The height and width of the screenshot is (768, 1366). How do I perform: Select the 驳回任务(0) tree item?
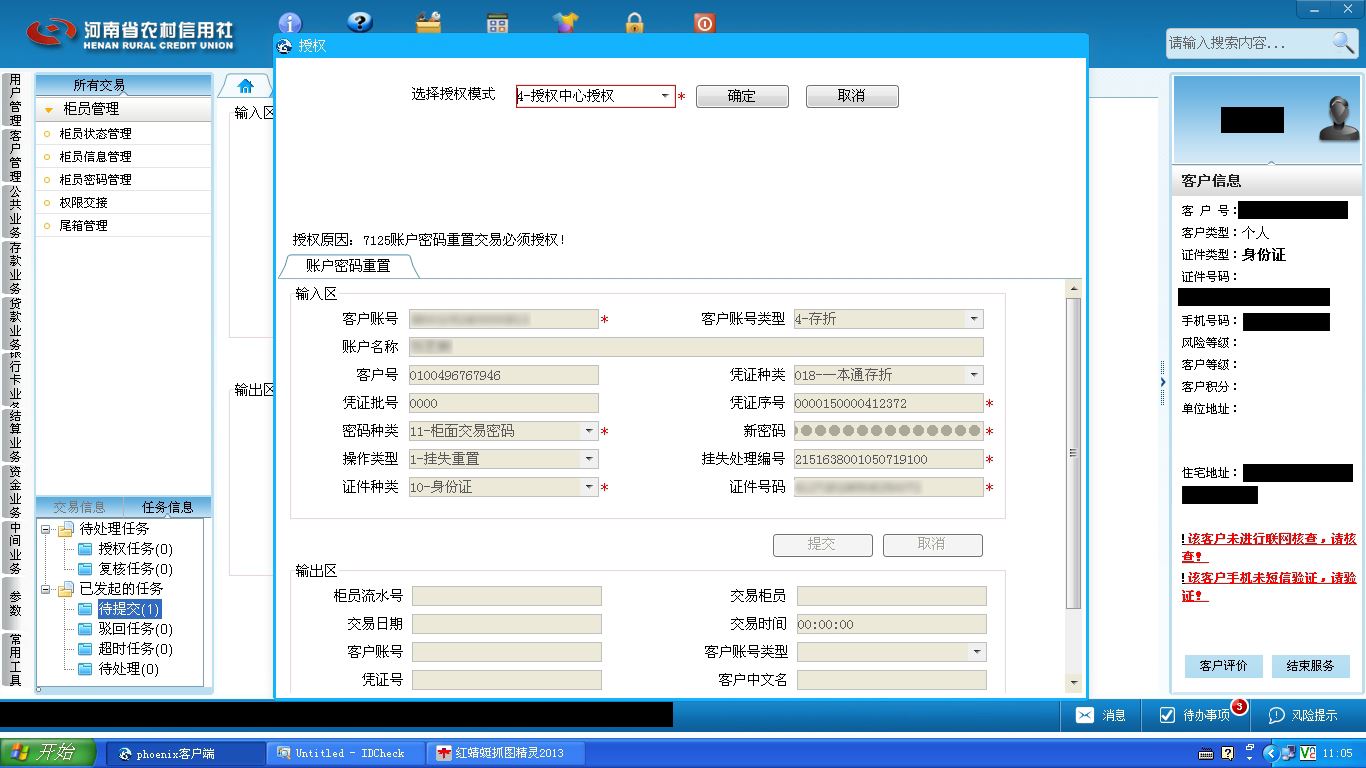click(135, 629)
